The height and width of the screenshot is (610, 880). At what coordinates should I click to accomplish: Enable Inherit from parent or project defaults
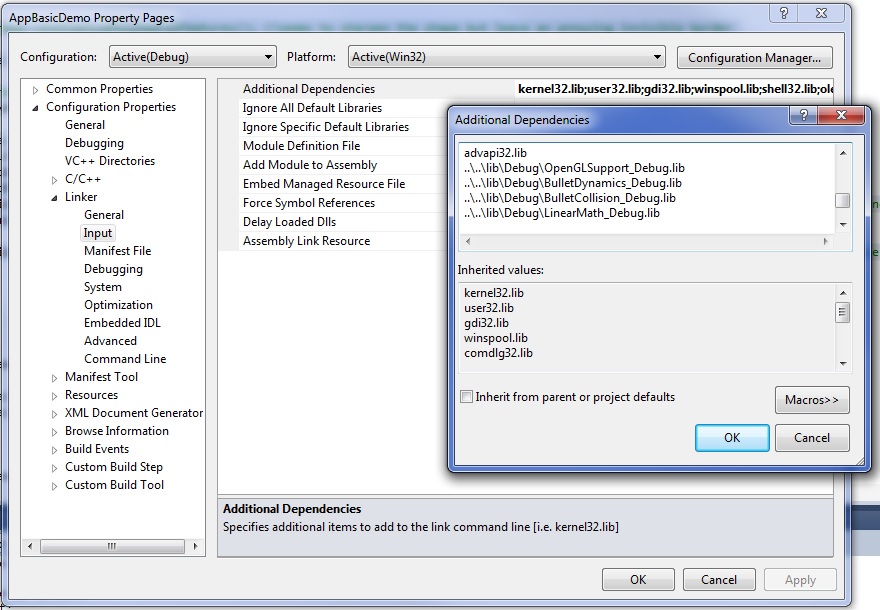466,397
